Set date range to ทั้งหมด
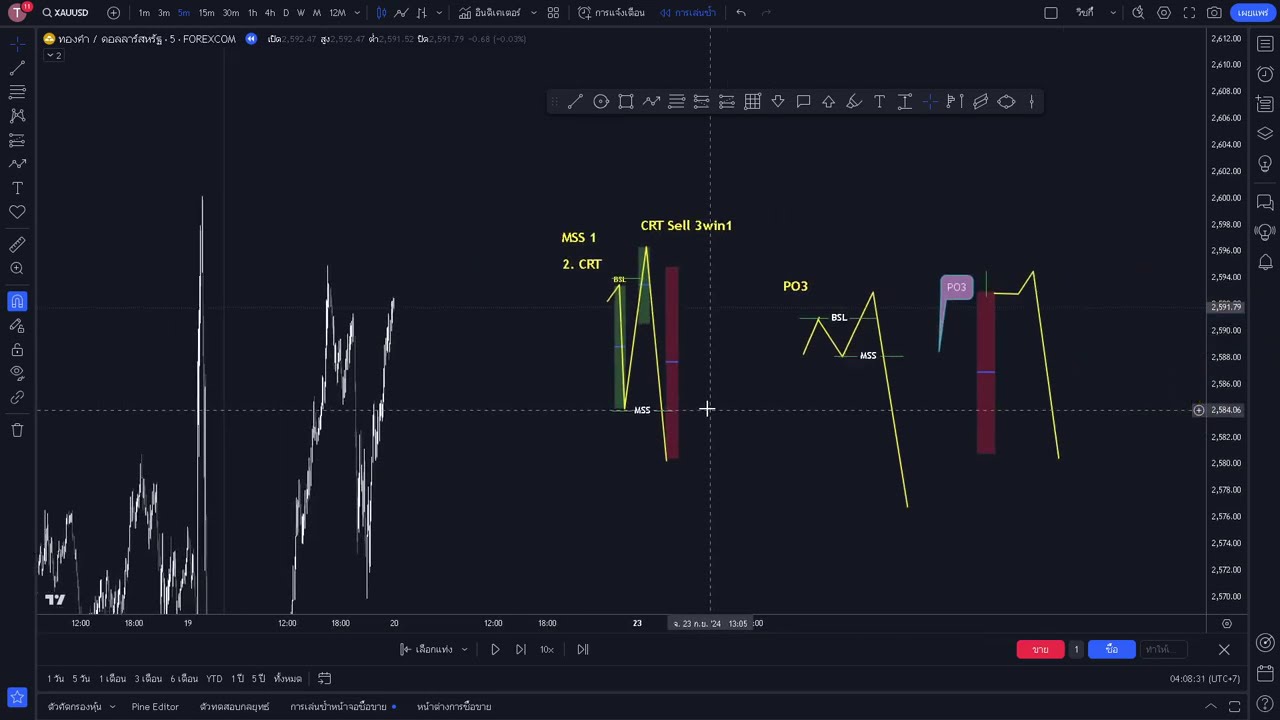 pos(288,679)
